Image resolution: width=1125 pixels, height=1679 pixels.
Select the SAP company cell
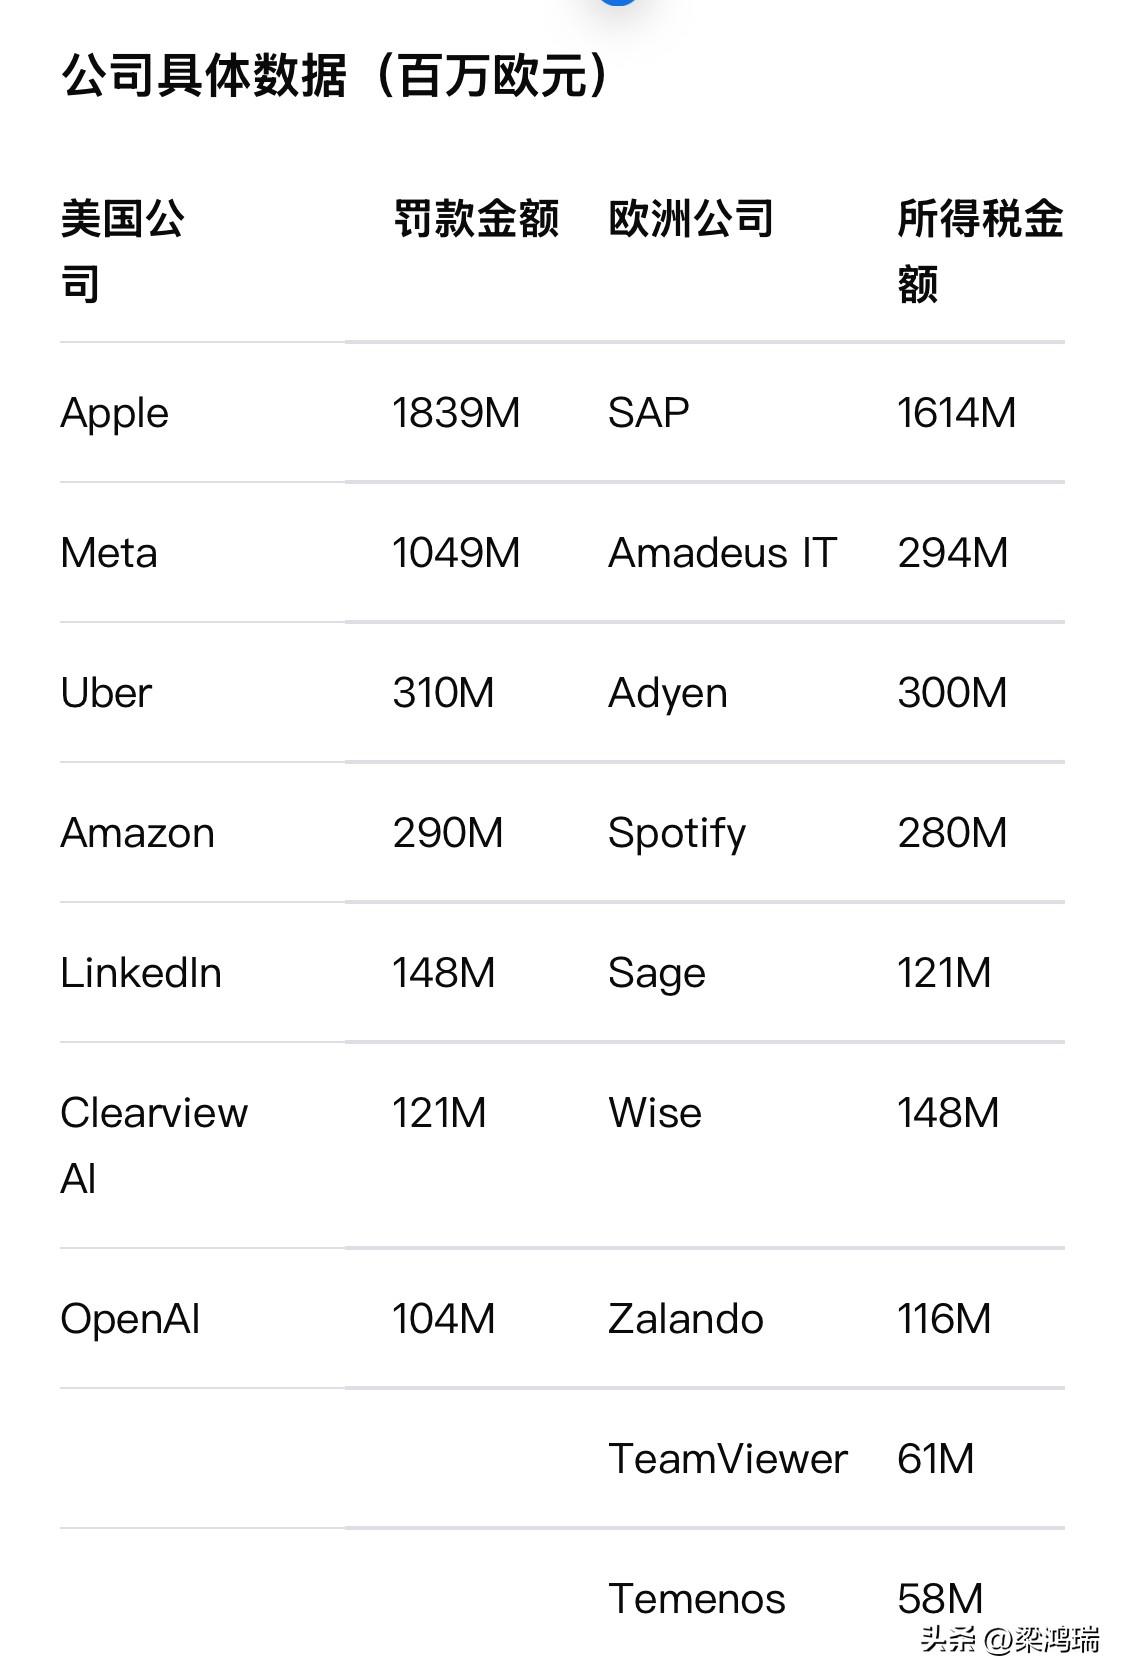coord(649,413)
